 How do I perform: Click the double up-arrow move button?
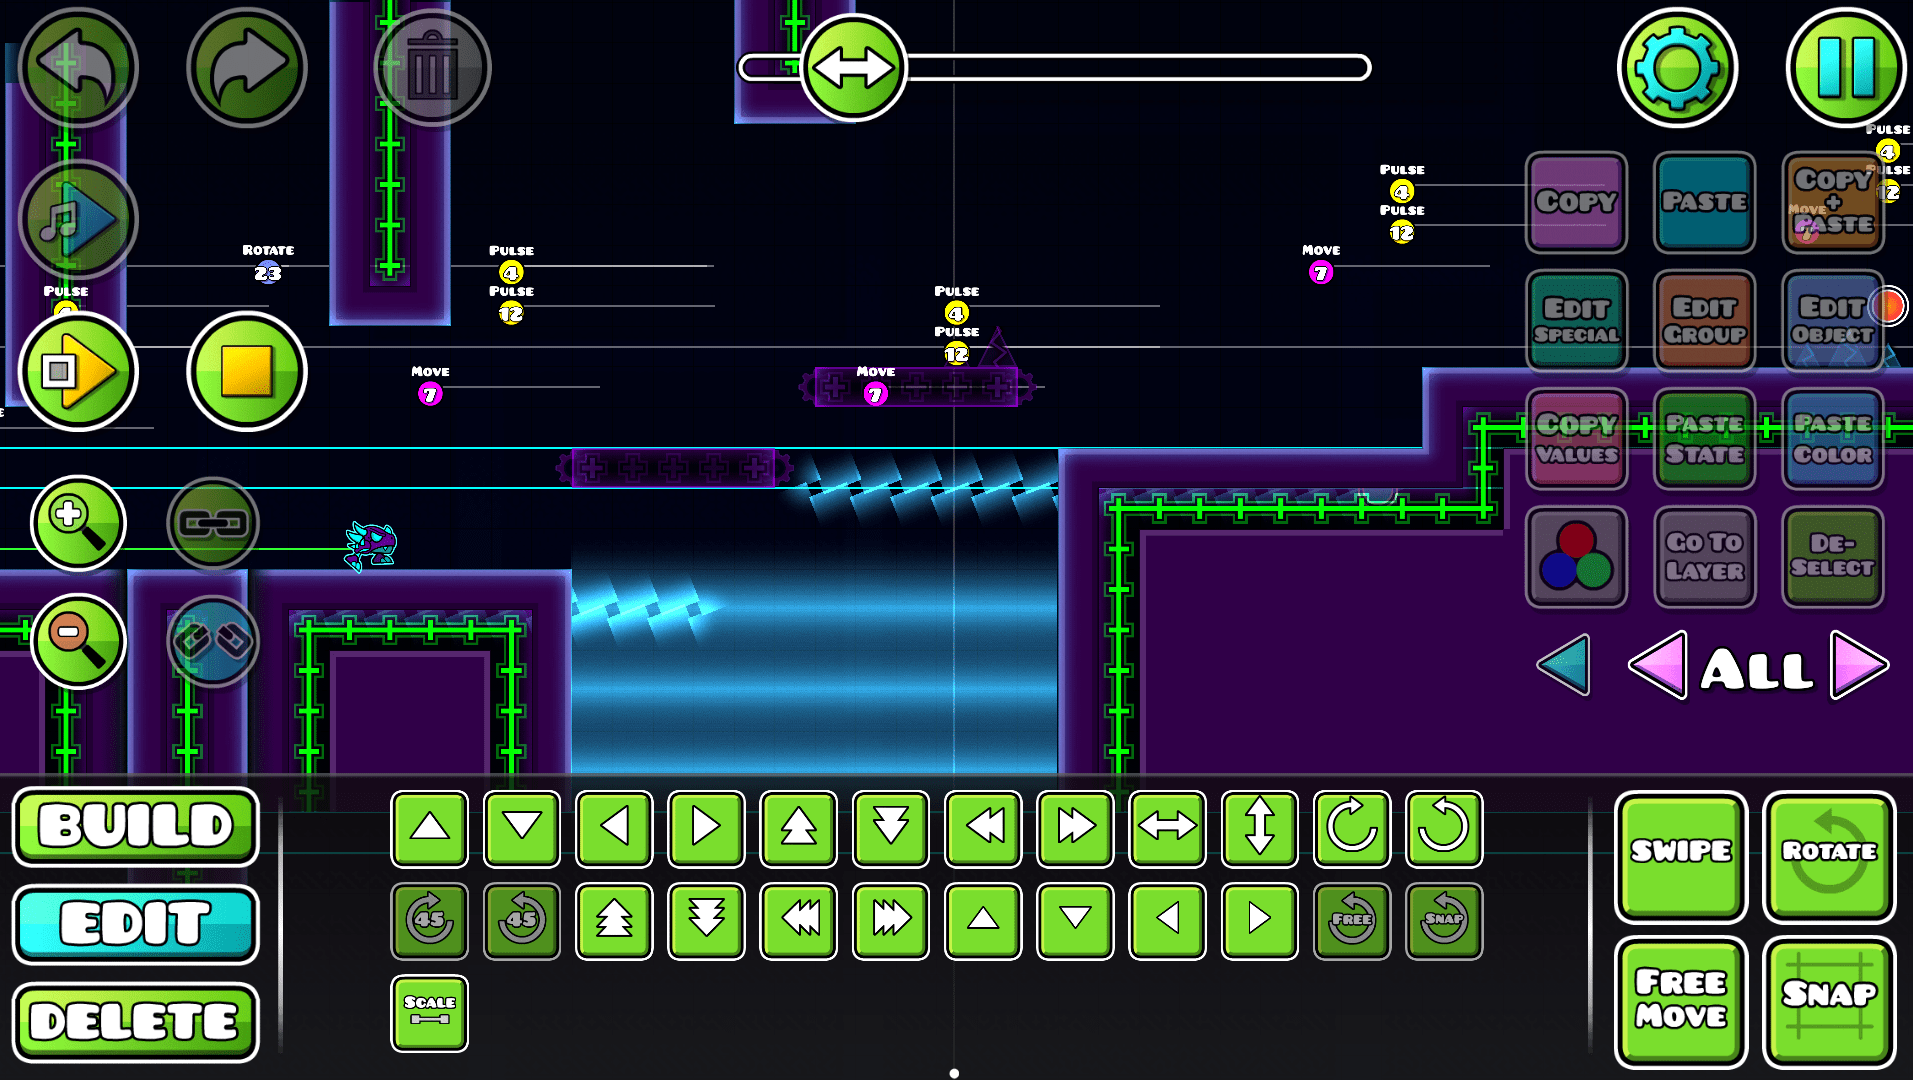coord(798,828)
